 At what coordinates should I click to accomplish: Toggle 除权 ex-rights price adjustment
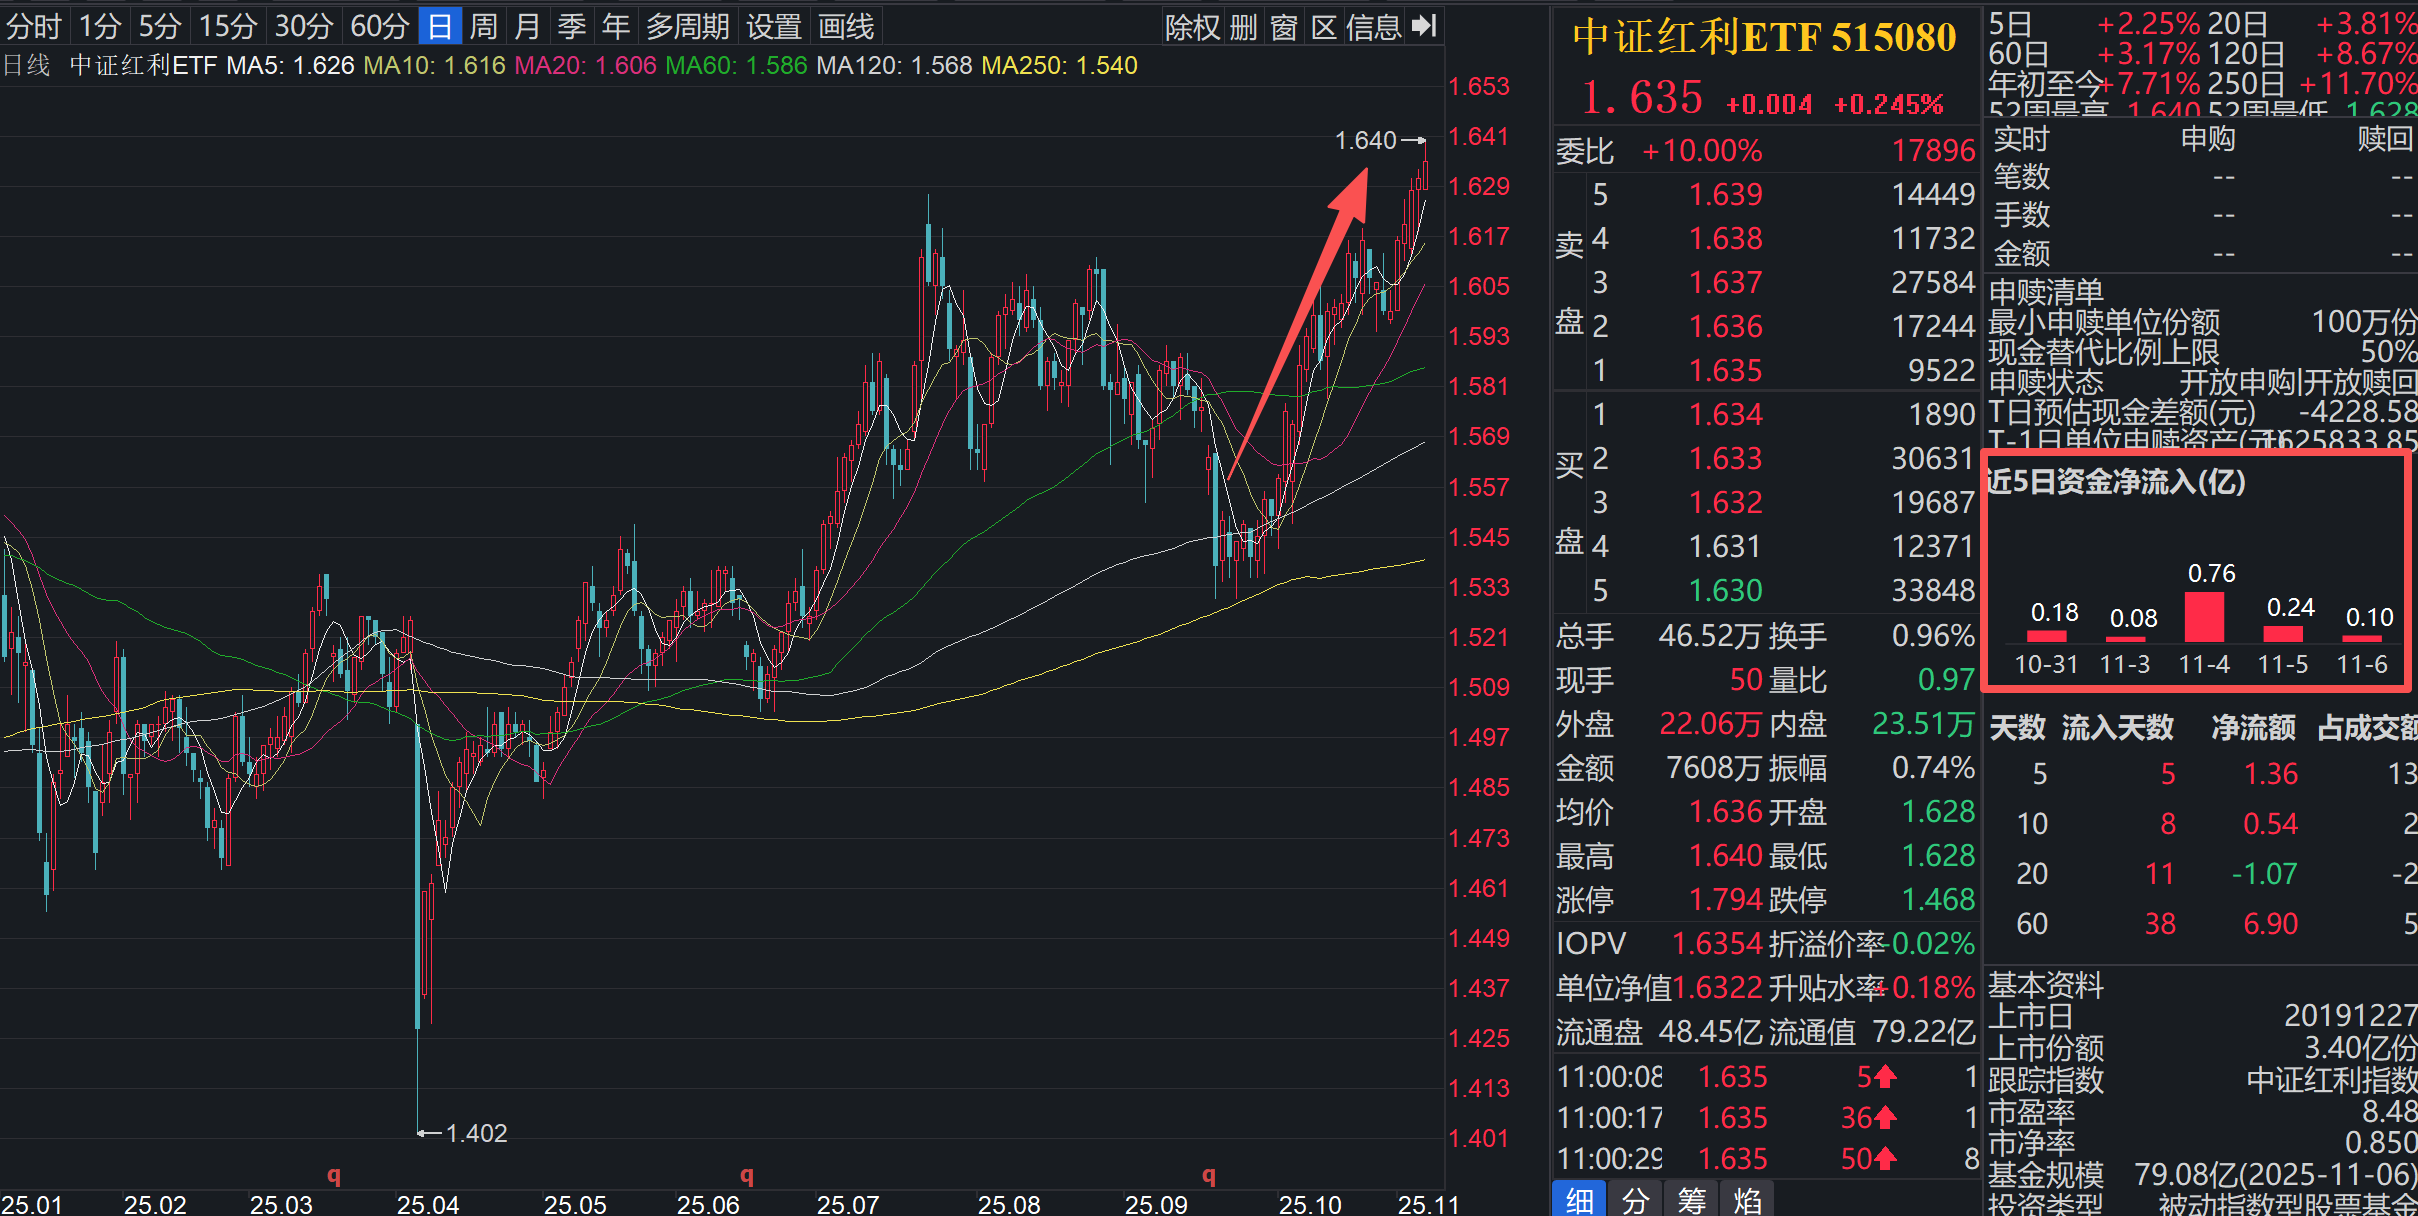(1192, 26)
